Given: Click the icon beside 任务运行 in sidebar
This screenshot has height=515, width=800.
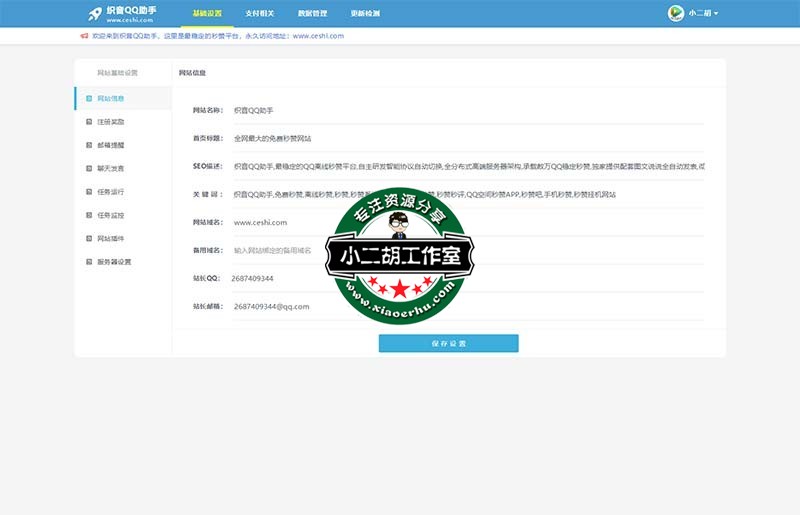Looking at the screenshot, I should (88, 191).
